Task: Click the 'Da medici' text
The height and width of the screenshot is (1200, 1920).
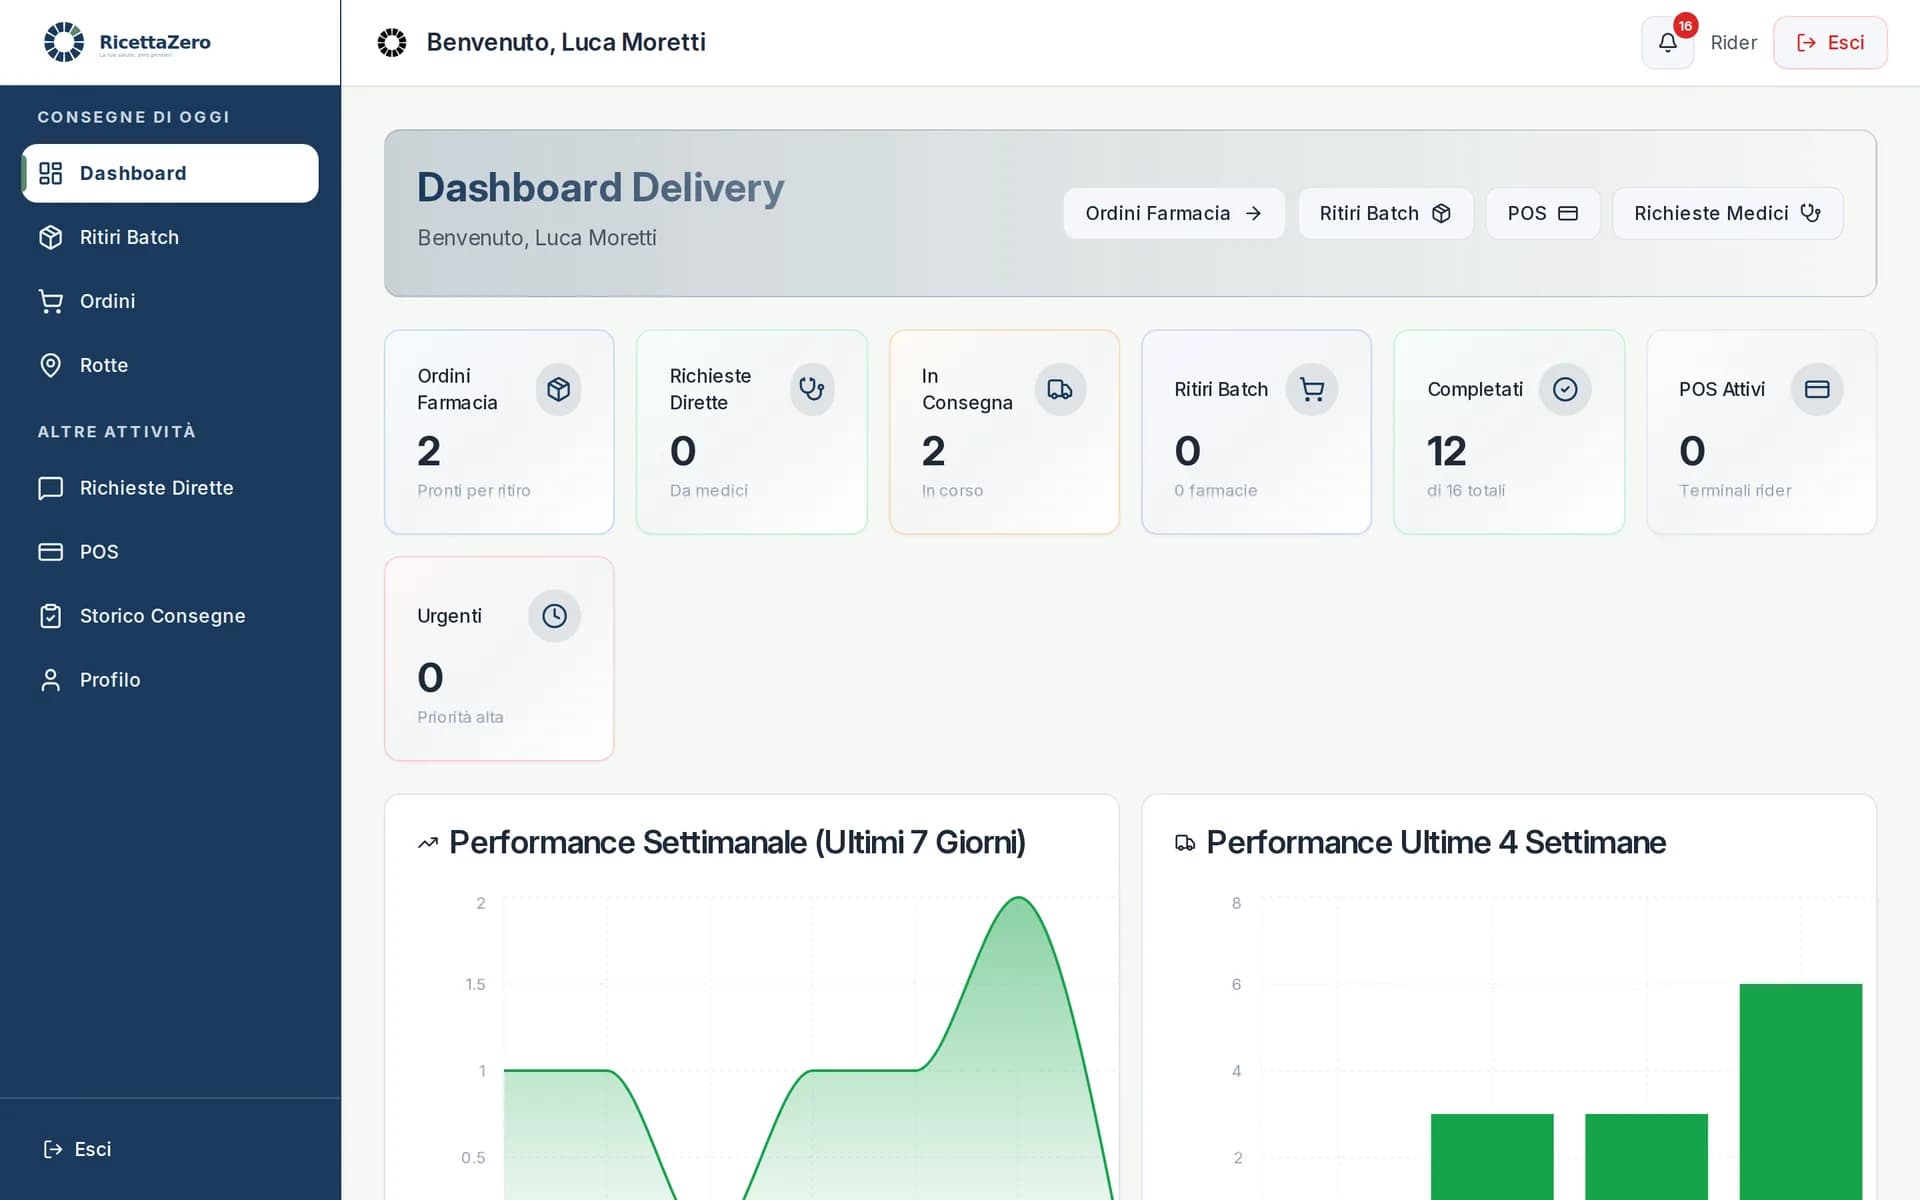Action: pyautogui.click(x=708, y=490)
